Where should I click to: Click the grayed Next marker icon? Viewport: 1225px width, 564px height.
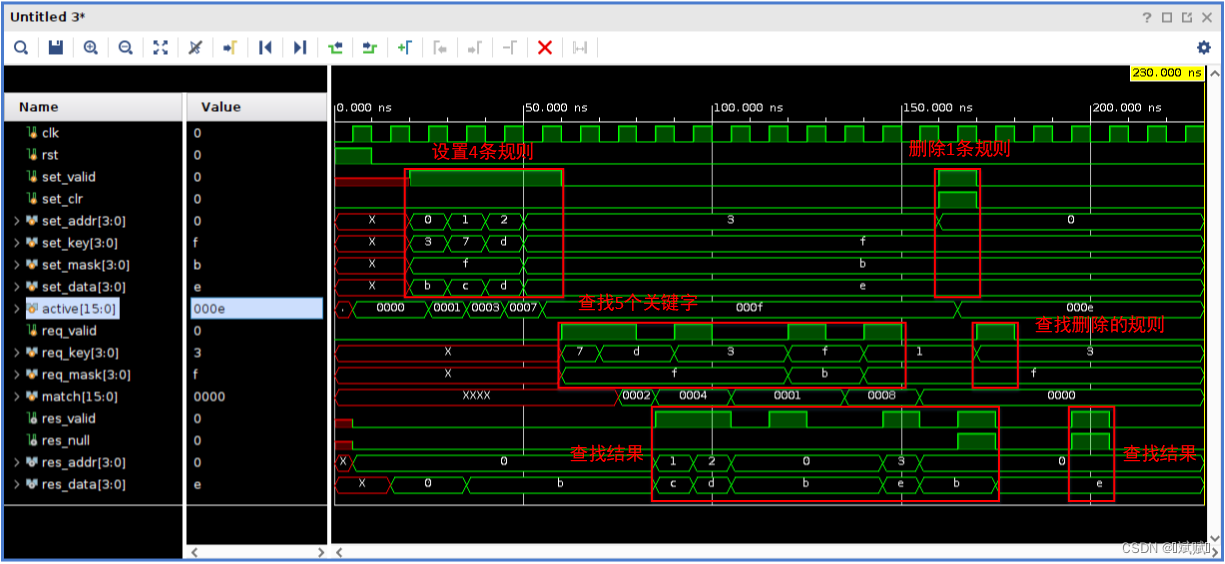pyautogui.click(x=474, y=47)
